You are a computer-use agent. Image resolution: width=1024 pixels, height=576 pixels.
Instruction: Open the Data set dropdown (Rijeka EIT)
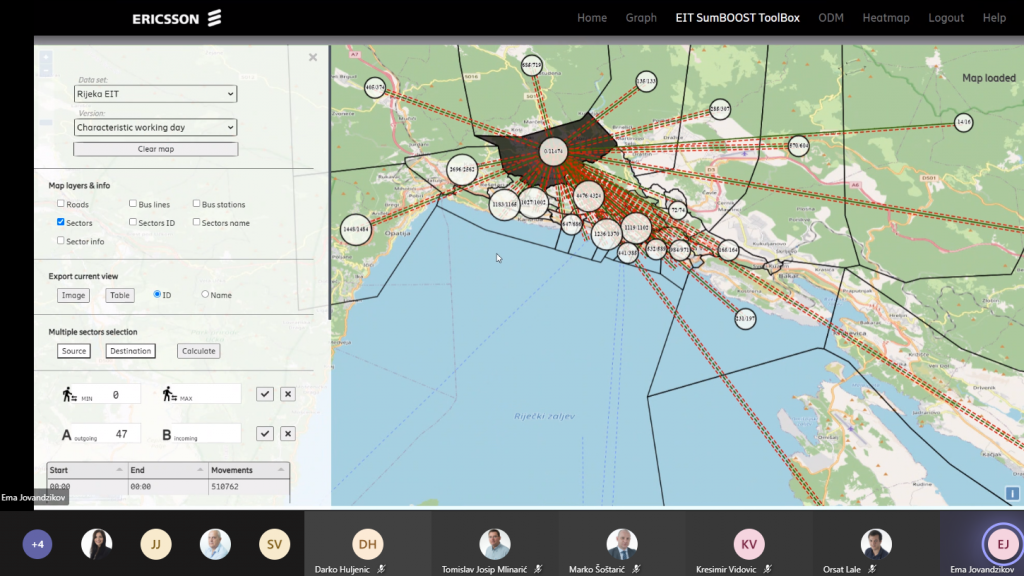pos(155,94)
